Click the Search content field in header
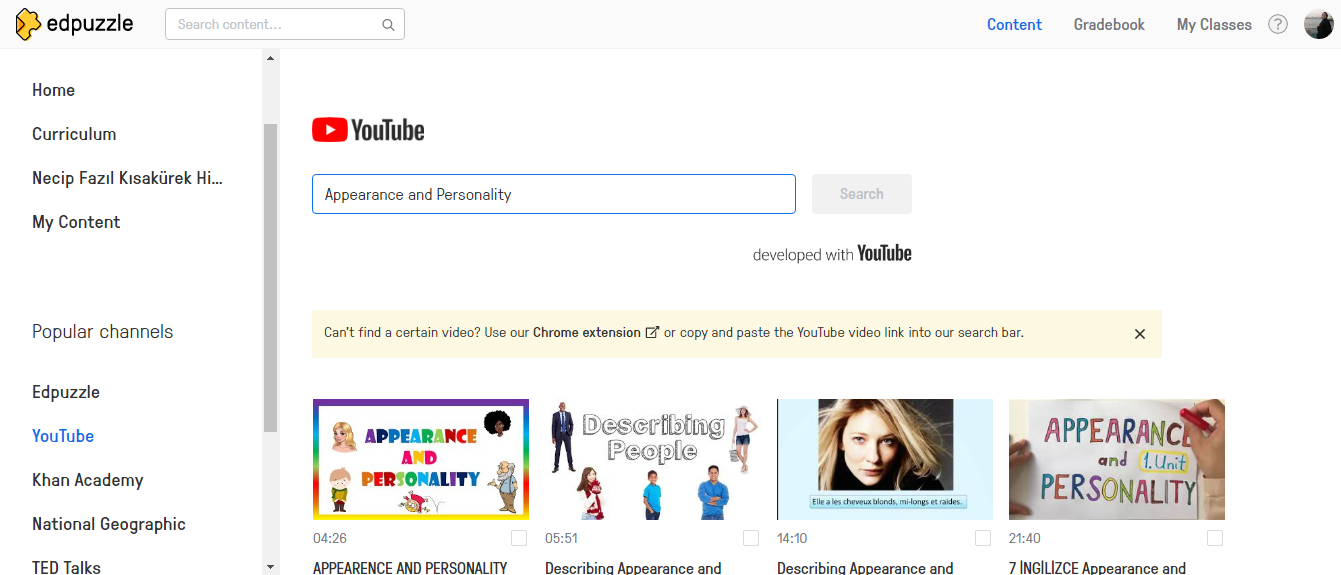 tap(285, 25)
